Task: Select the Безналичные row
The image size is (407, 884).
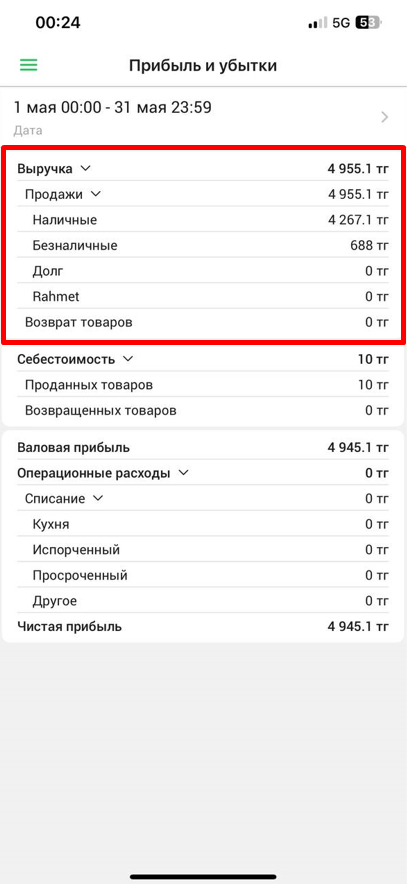Action: 203,245
